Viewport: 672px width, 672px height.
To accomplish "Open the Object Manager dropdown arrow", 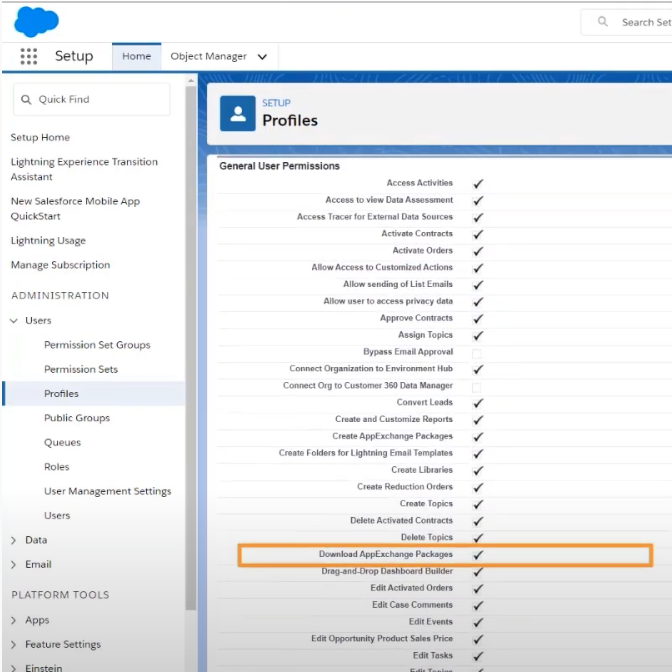I will 262,57.
